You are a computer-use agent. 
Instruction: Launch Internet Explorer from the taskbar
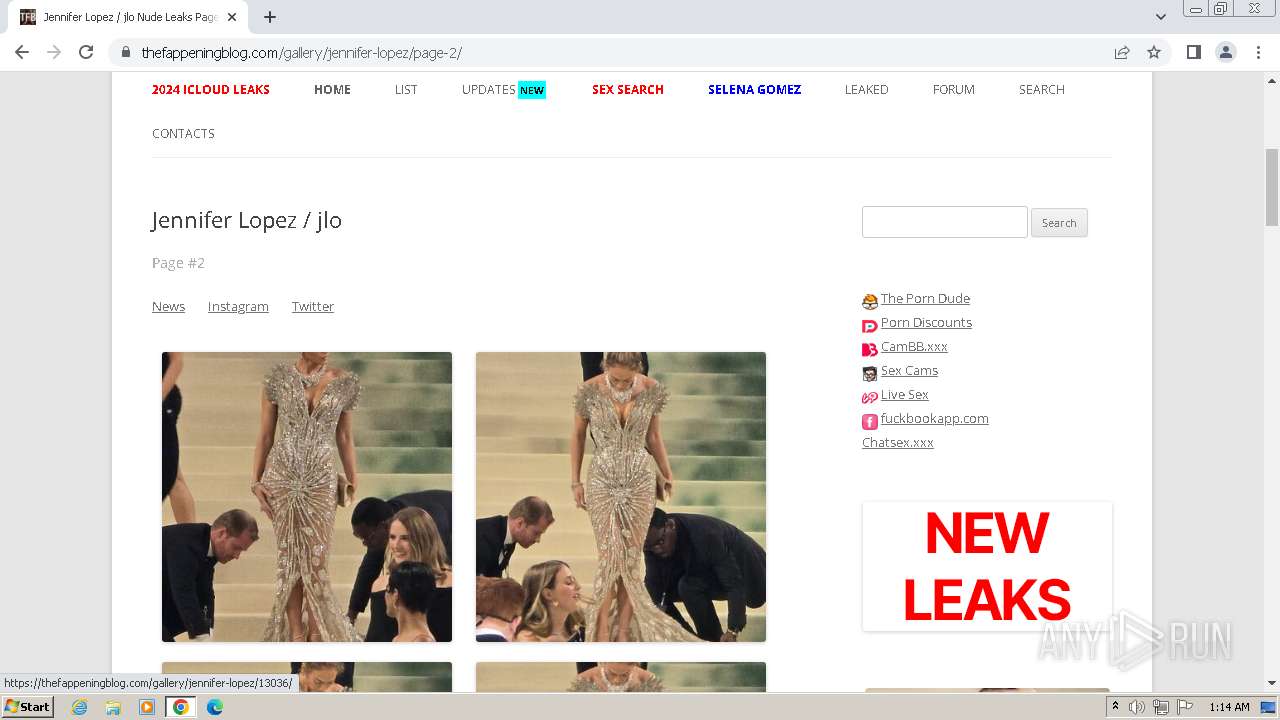tap(80, 707)
